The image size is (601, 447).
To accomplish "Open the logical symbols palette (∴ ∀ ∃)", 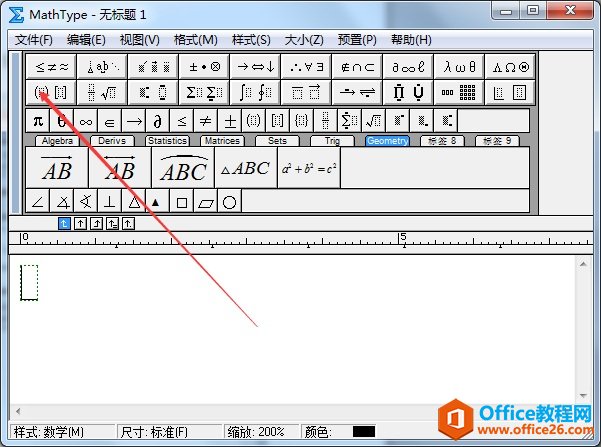I will [x=306, y=67].
